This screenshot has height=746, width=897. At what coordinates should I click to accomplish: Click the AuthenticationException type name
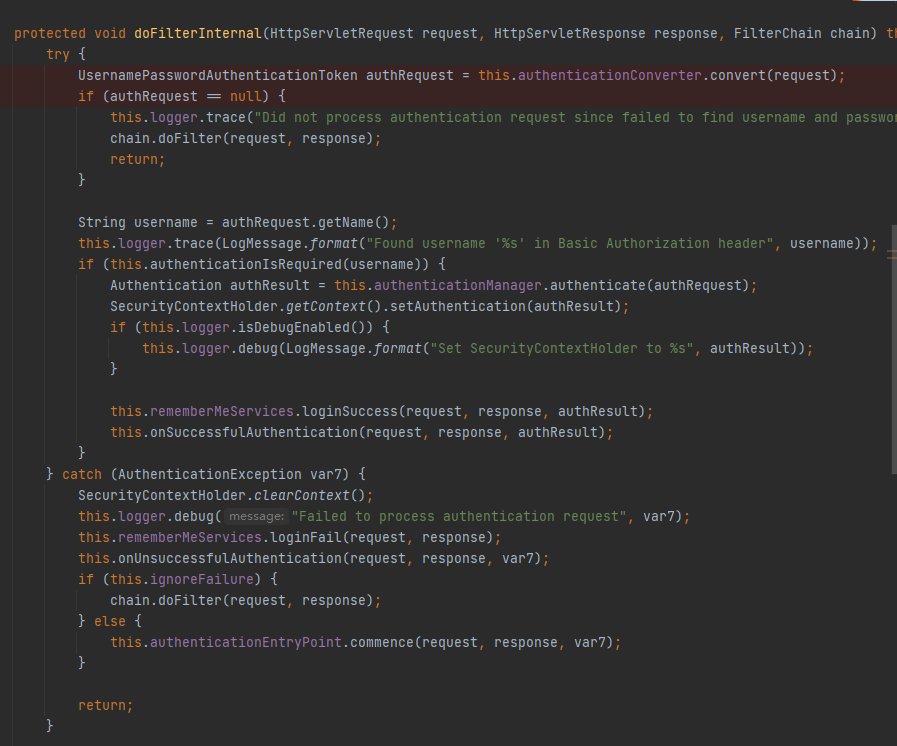tap(210, 474)
